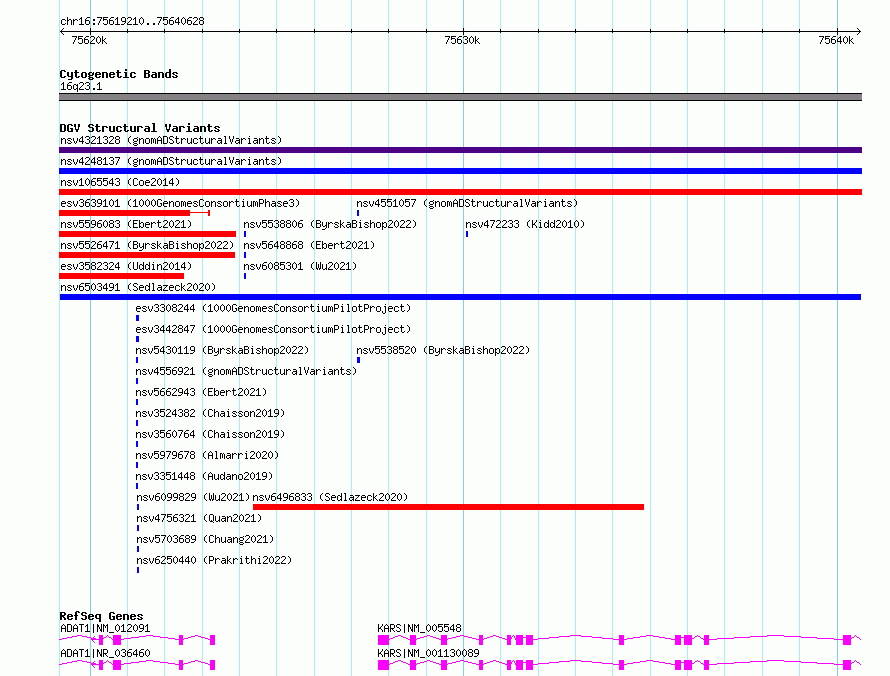
Task: Click the gray 16q23.1 cytogenetic band bar
Action: pyautogui.click(x=460, y=97)
